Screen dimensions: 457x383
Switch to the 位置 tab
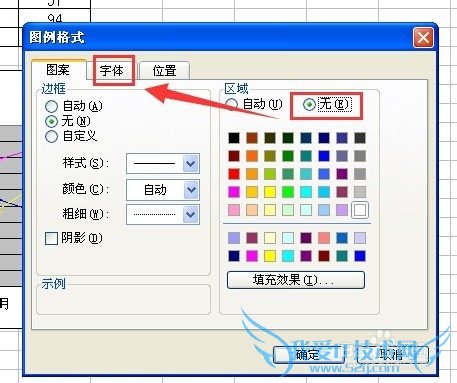point(164,71)
